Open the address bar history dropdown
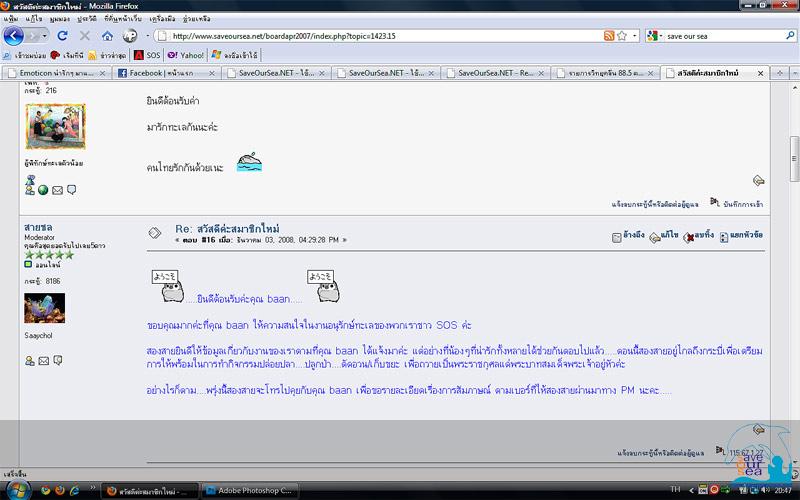 634,36
